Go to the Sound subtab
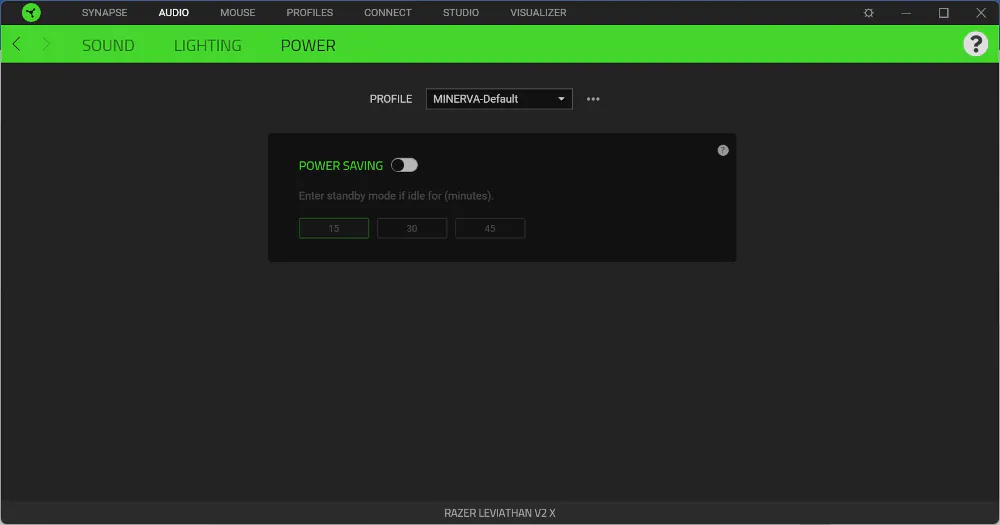Screen dimensions: 1000x525 pos(108,45)
